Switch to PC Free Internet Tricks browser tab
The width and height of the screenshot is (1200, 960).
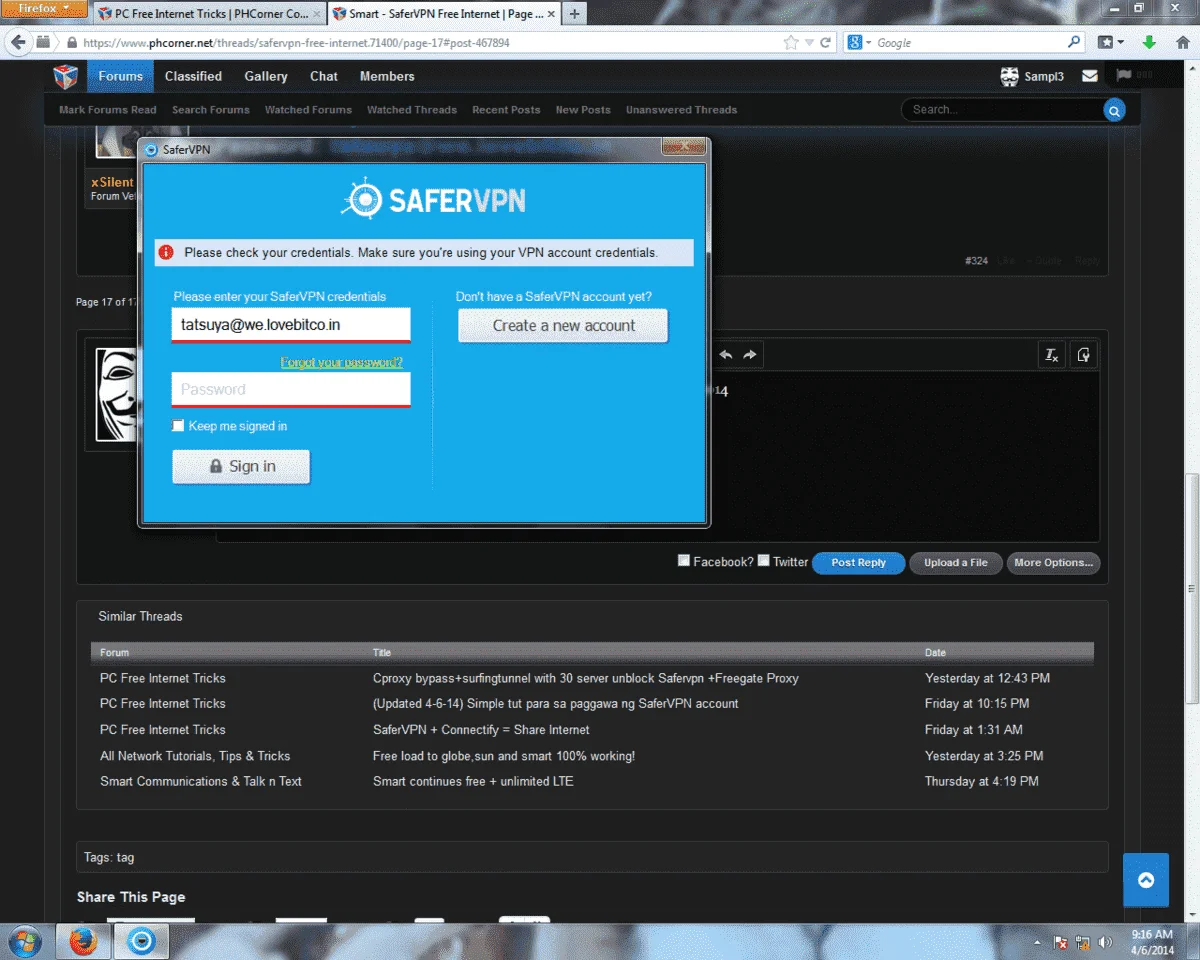point(210,14)
